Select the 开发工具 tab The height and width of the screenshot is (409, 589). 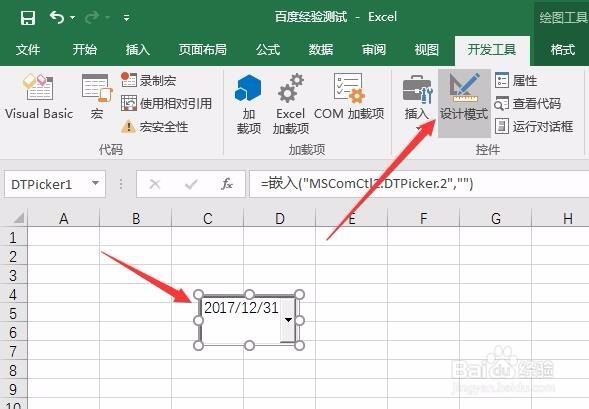click(492, 50)
